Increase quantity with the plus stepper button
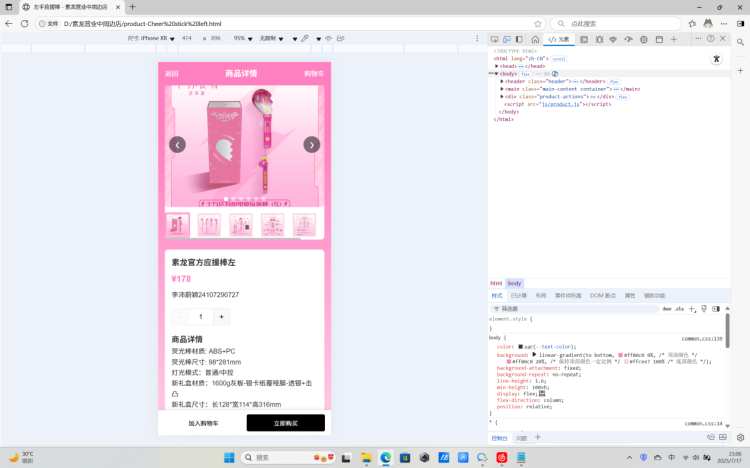The width and height of the screenshot is (750, 468). [221, 317]
